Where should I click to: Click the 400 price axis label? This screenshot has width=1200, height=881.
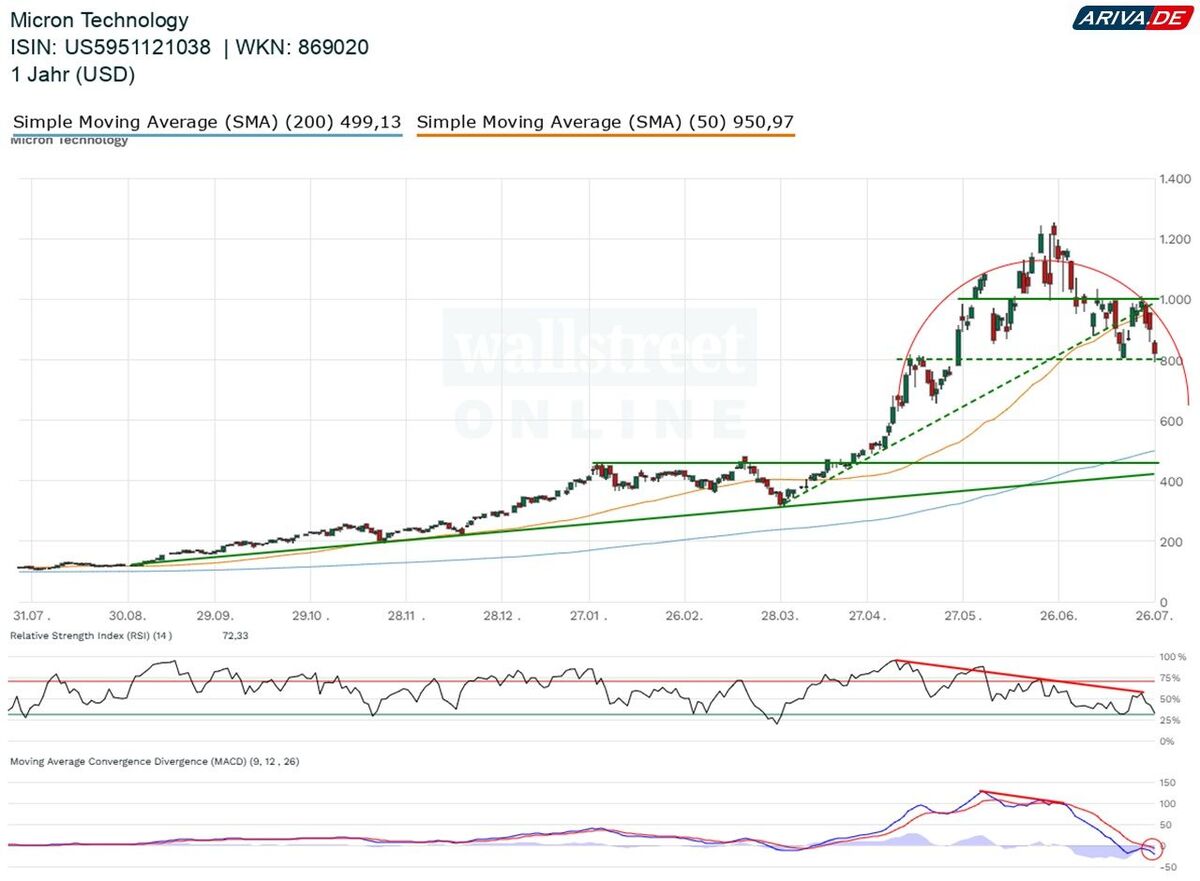pyautogui.click(x=1170, y=482)
